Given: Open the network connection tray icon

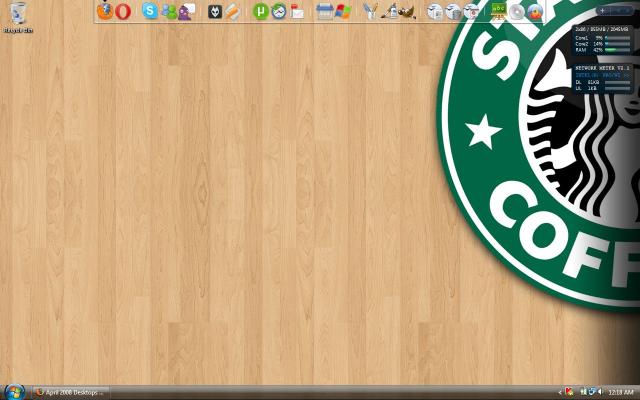Looking at the screenshot, I should click(591, 392).
